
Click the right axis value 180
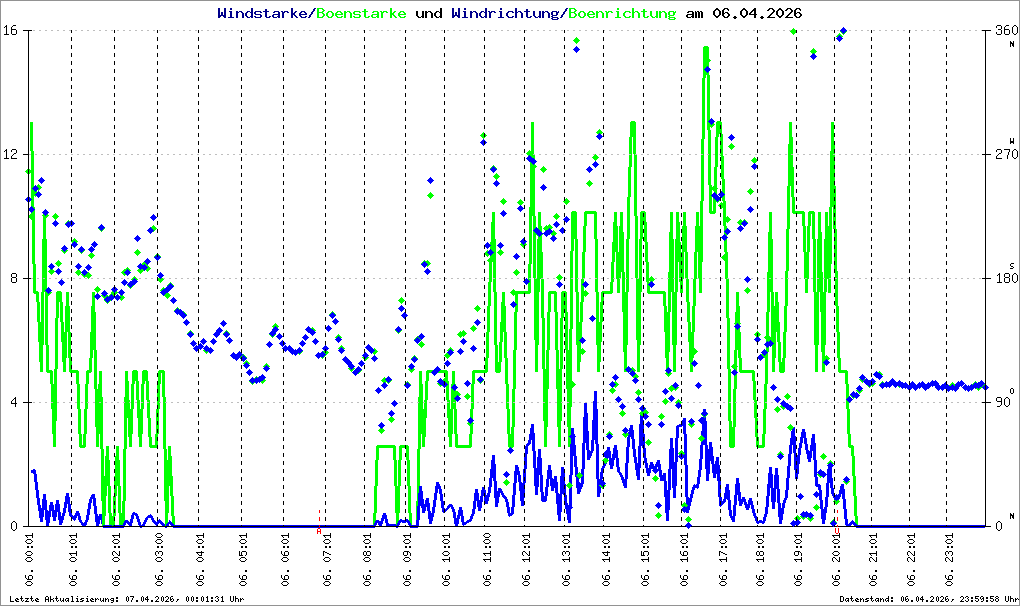pos(1006,278)
